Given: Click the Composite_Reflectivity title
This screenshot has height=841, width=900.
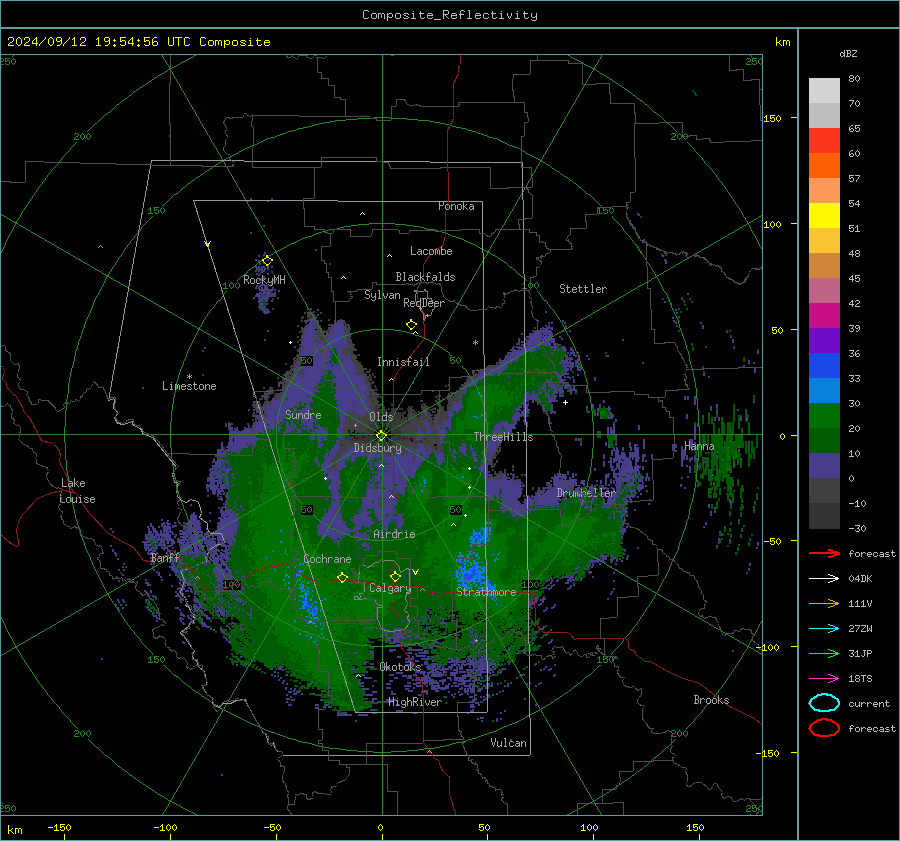Looking at the screenshot, I should (x=449, y=15).
